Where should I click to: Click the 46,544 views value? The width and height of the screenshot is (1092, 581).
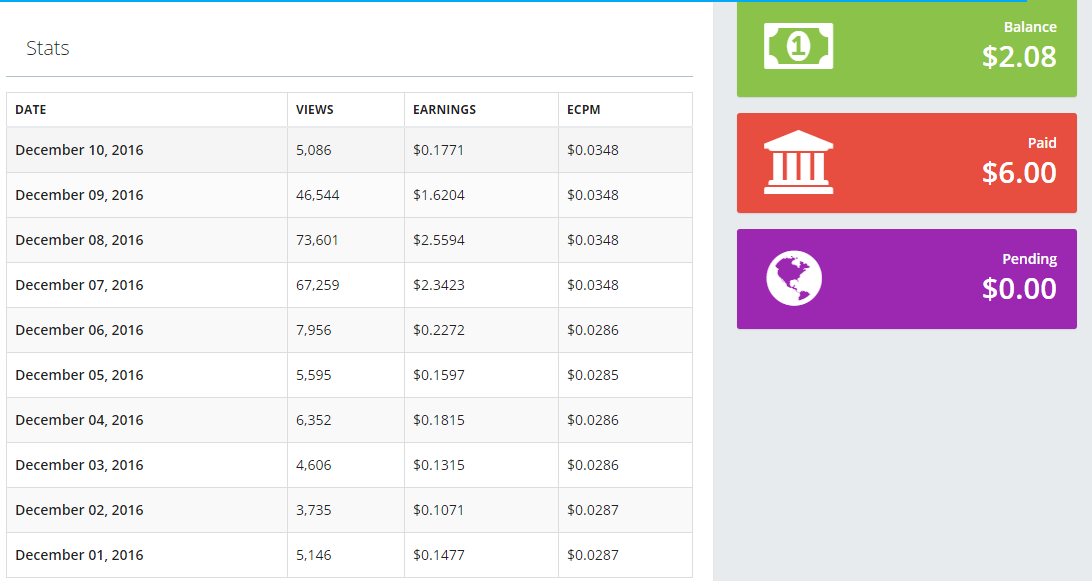pyautogui.click(x=318, y=195)
